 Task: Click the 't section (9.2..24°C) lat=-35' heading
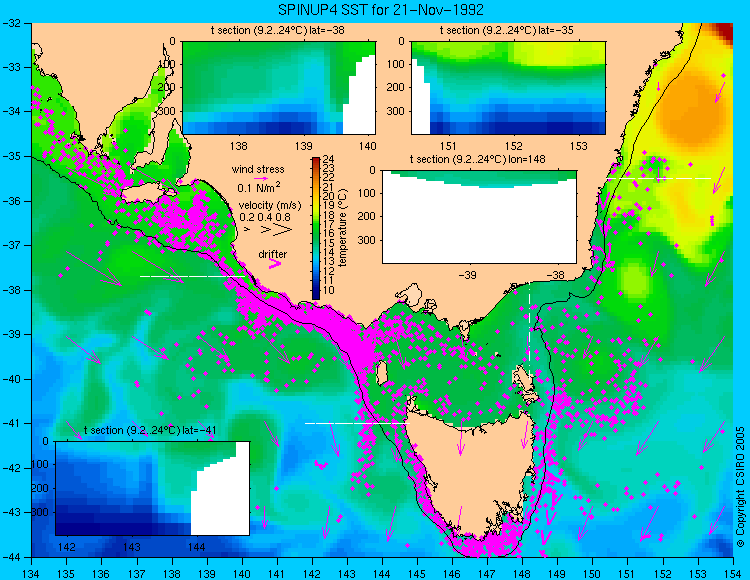click(507, 31)
